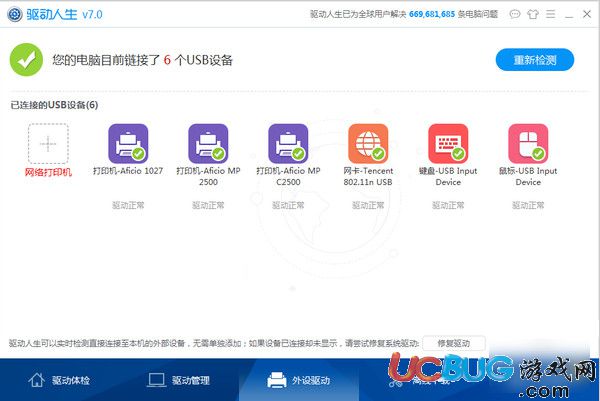Switch to the 驱动体检 tab
The image size is (600, 401).
(x=59, y=380)
